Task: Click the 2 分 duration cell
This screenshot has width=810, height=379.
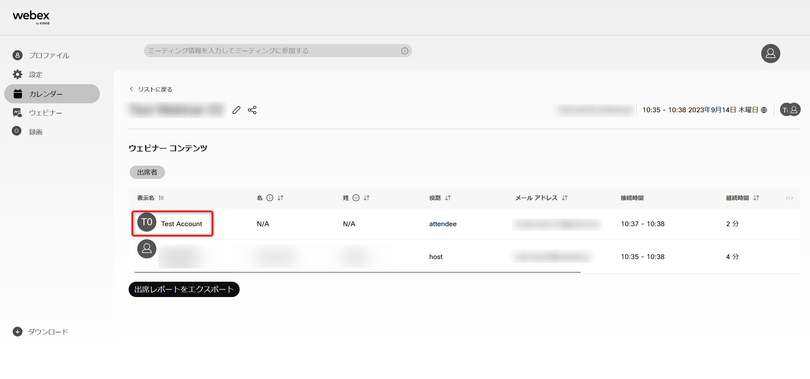Action: [732, 224]
